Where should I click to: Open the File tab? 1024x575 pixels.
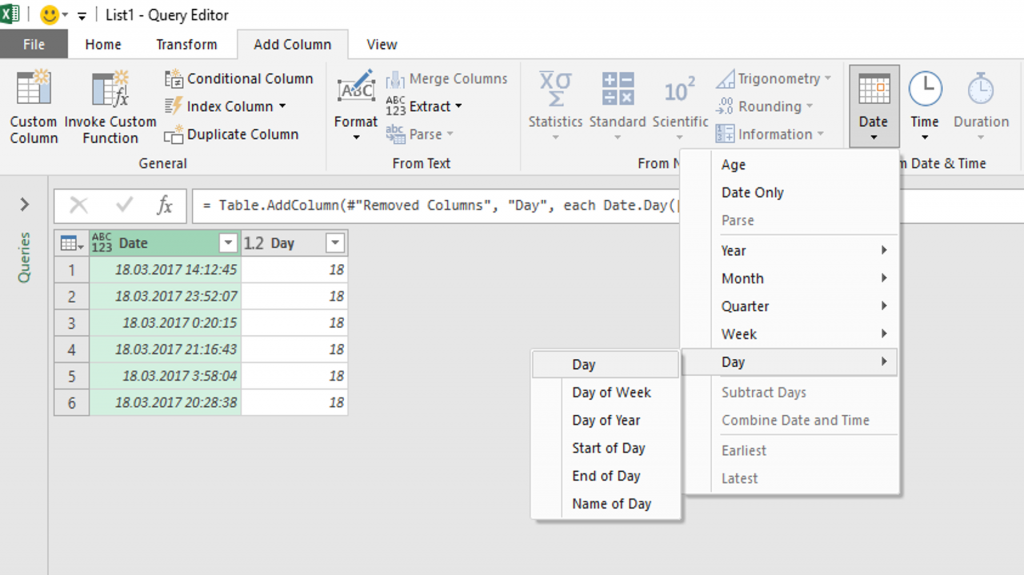34,44
